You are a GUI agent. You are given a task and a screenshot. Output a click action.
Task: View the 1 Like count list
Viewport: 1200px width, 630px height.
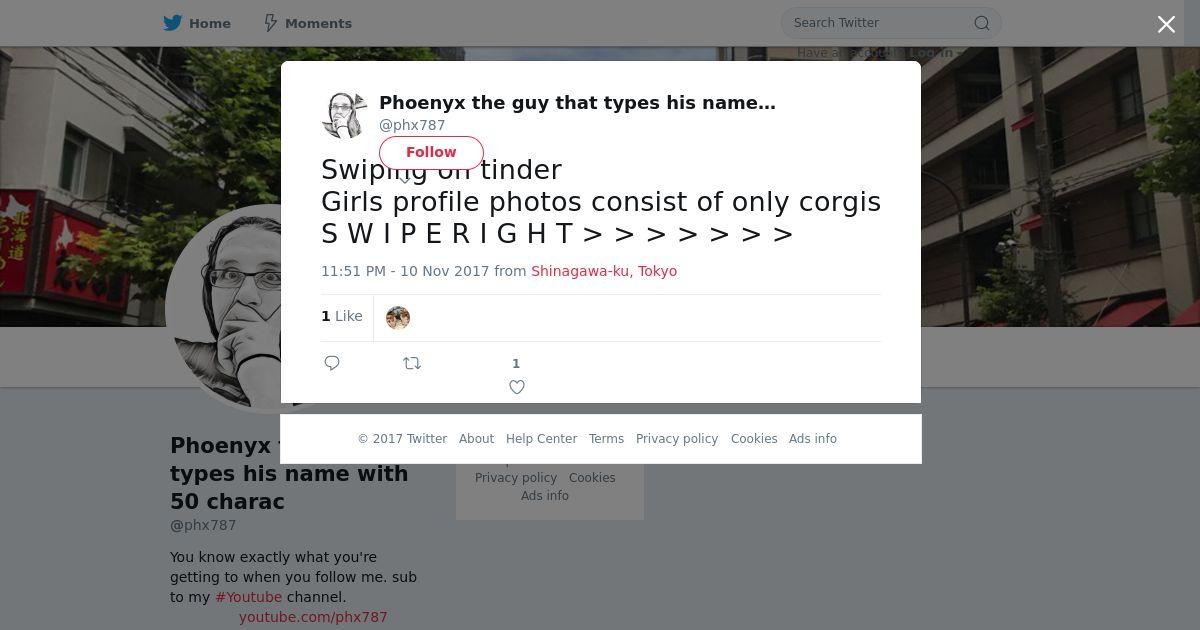[342, 316]
